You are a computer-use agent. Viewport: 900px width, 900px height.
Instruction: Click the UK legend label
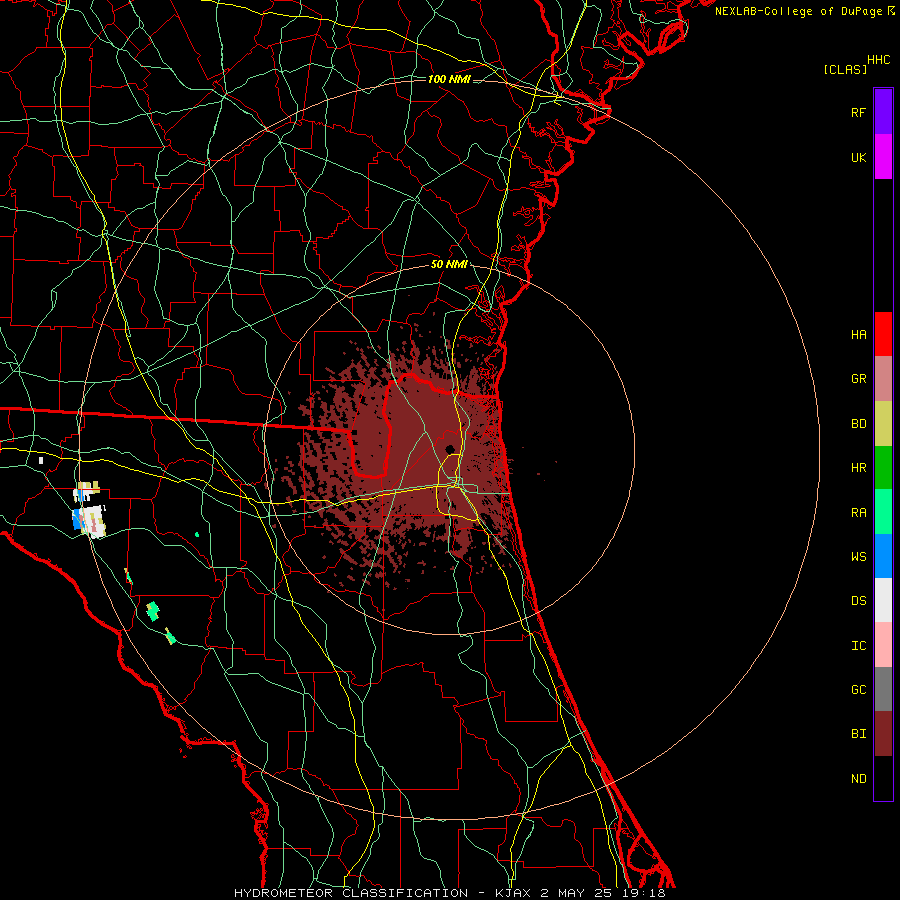[x=858, y=158]
